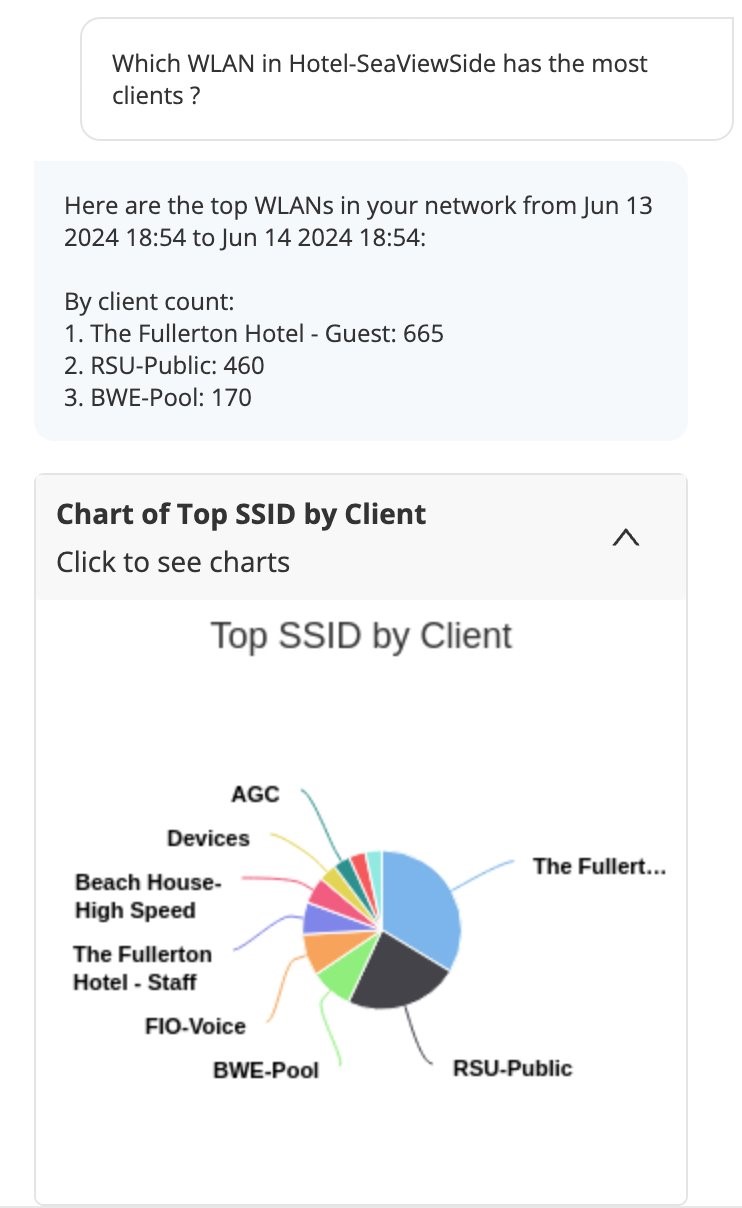Select the yellow Devices pie slice
Viewport: 742px width, 1208px height.
click(x=335, y=875)
